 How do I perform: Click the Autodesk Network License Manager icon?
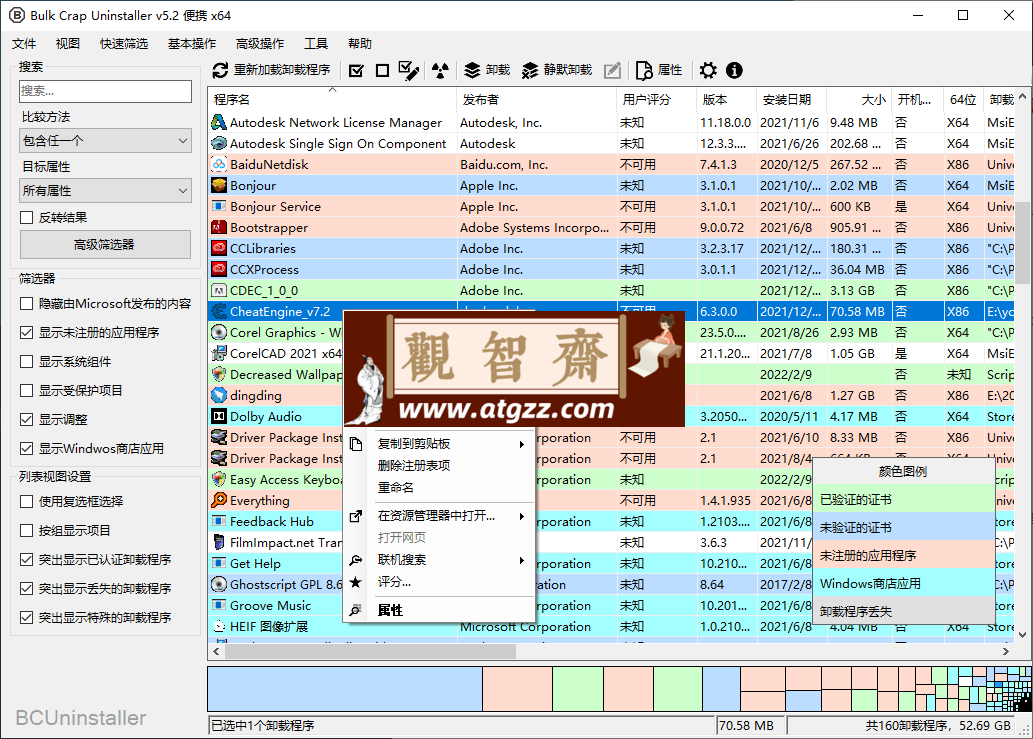click(219, 123)
